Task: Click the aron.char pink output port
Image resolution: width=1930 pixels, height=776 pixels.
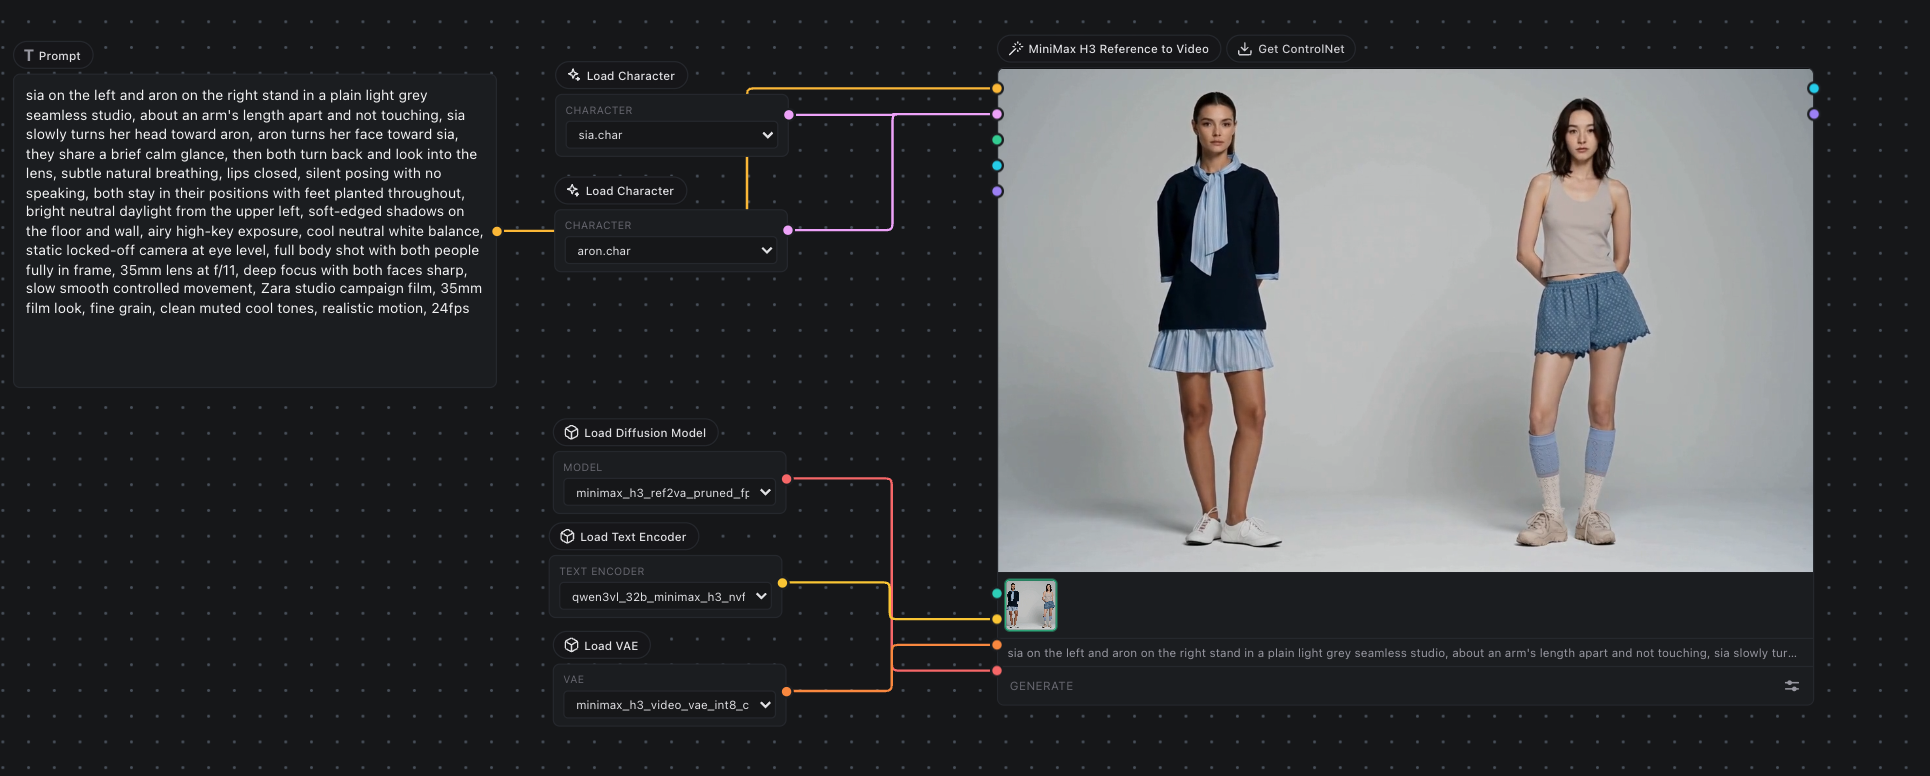Action: coord(788,230)
